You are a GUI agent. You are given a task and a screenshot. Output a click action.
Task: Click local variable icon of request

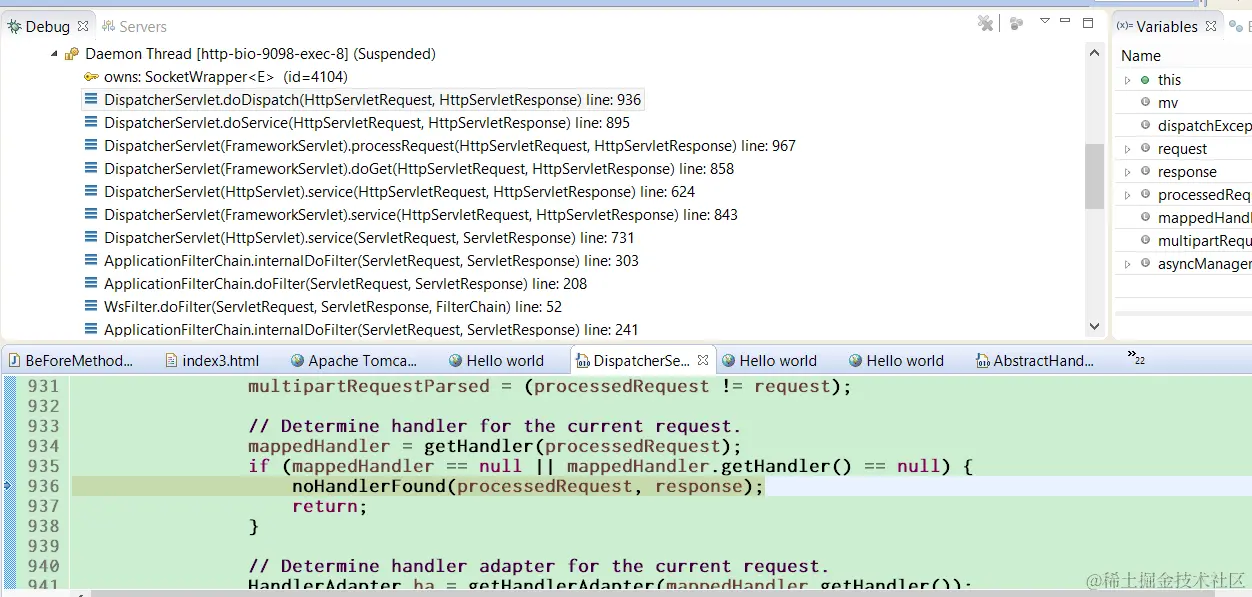point(1145,149)
